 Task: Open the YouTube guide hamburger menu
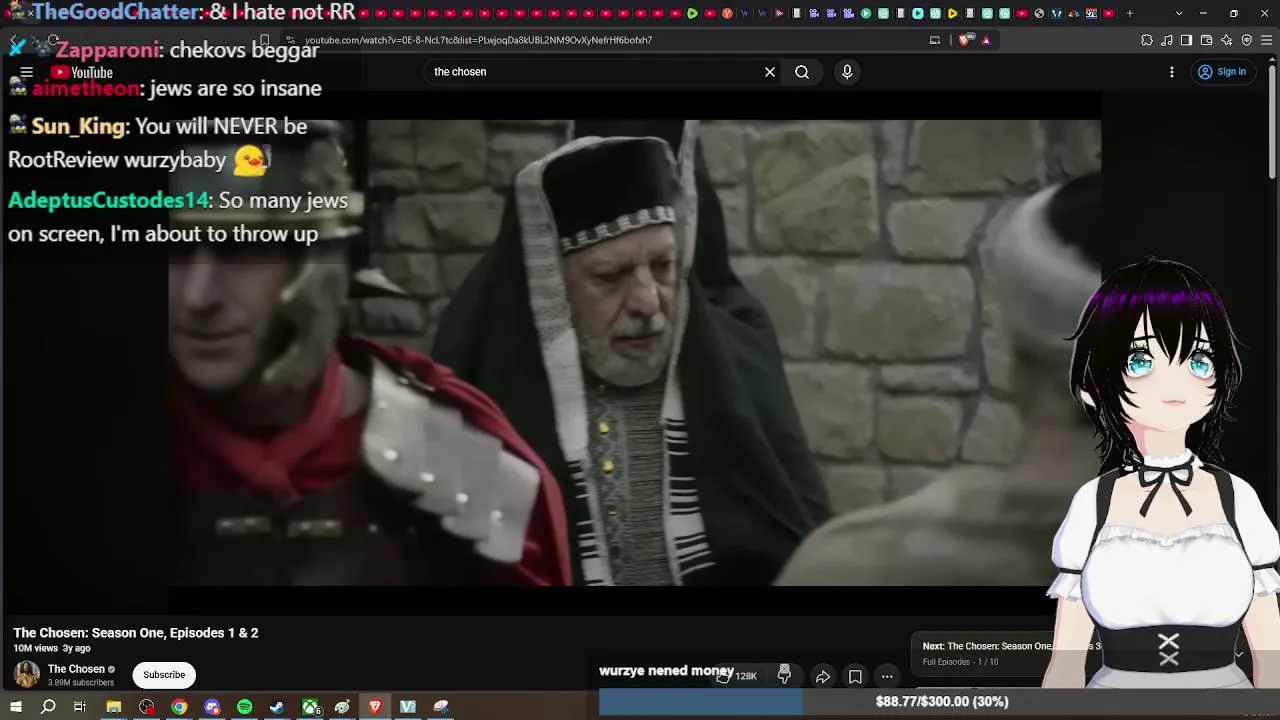point(27,72)
